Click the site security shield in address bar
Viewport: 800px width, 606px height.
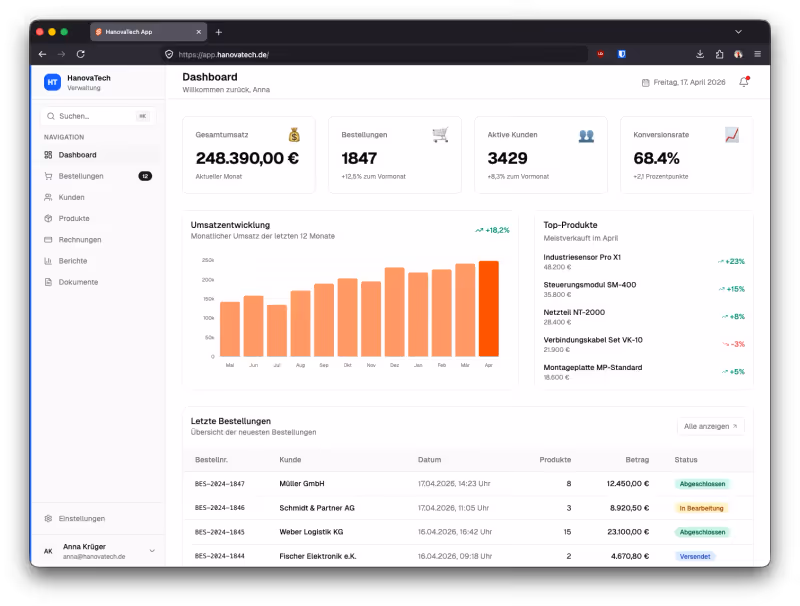169,55
